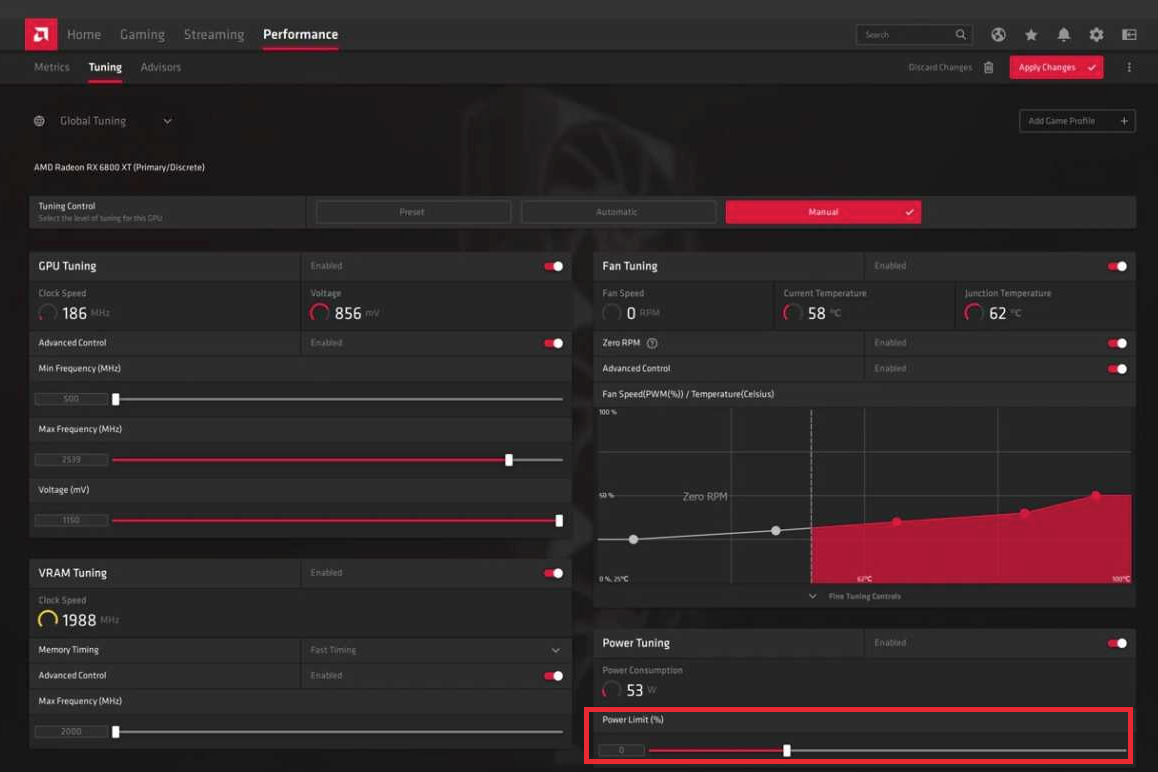Click the Global Tuning globe icon
This screenshot has width=1158, height=772.
pos(39,120)
